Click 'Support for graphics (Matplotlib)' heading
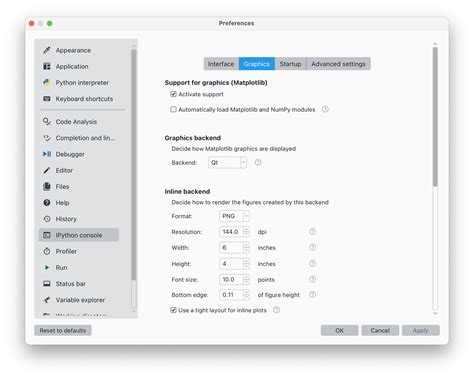474x378 pixels. coord(216,82)
